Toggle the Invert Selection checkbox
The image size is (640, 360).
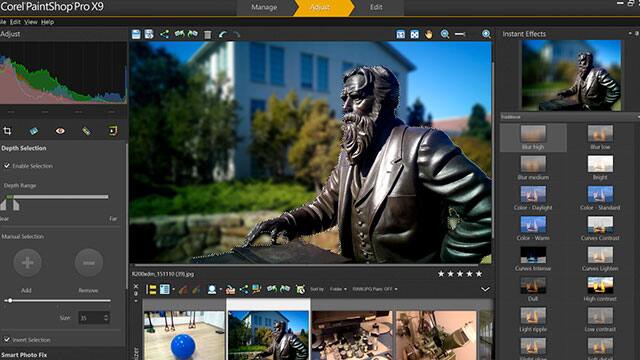click(x=7, y=339)
